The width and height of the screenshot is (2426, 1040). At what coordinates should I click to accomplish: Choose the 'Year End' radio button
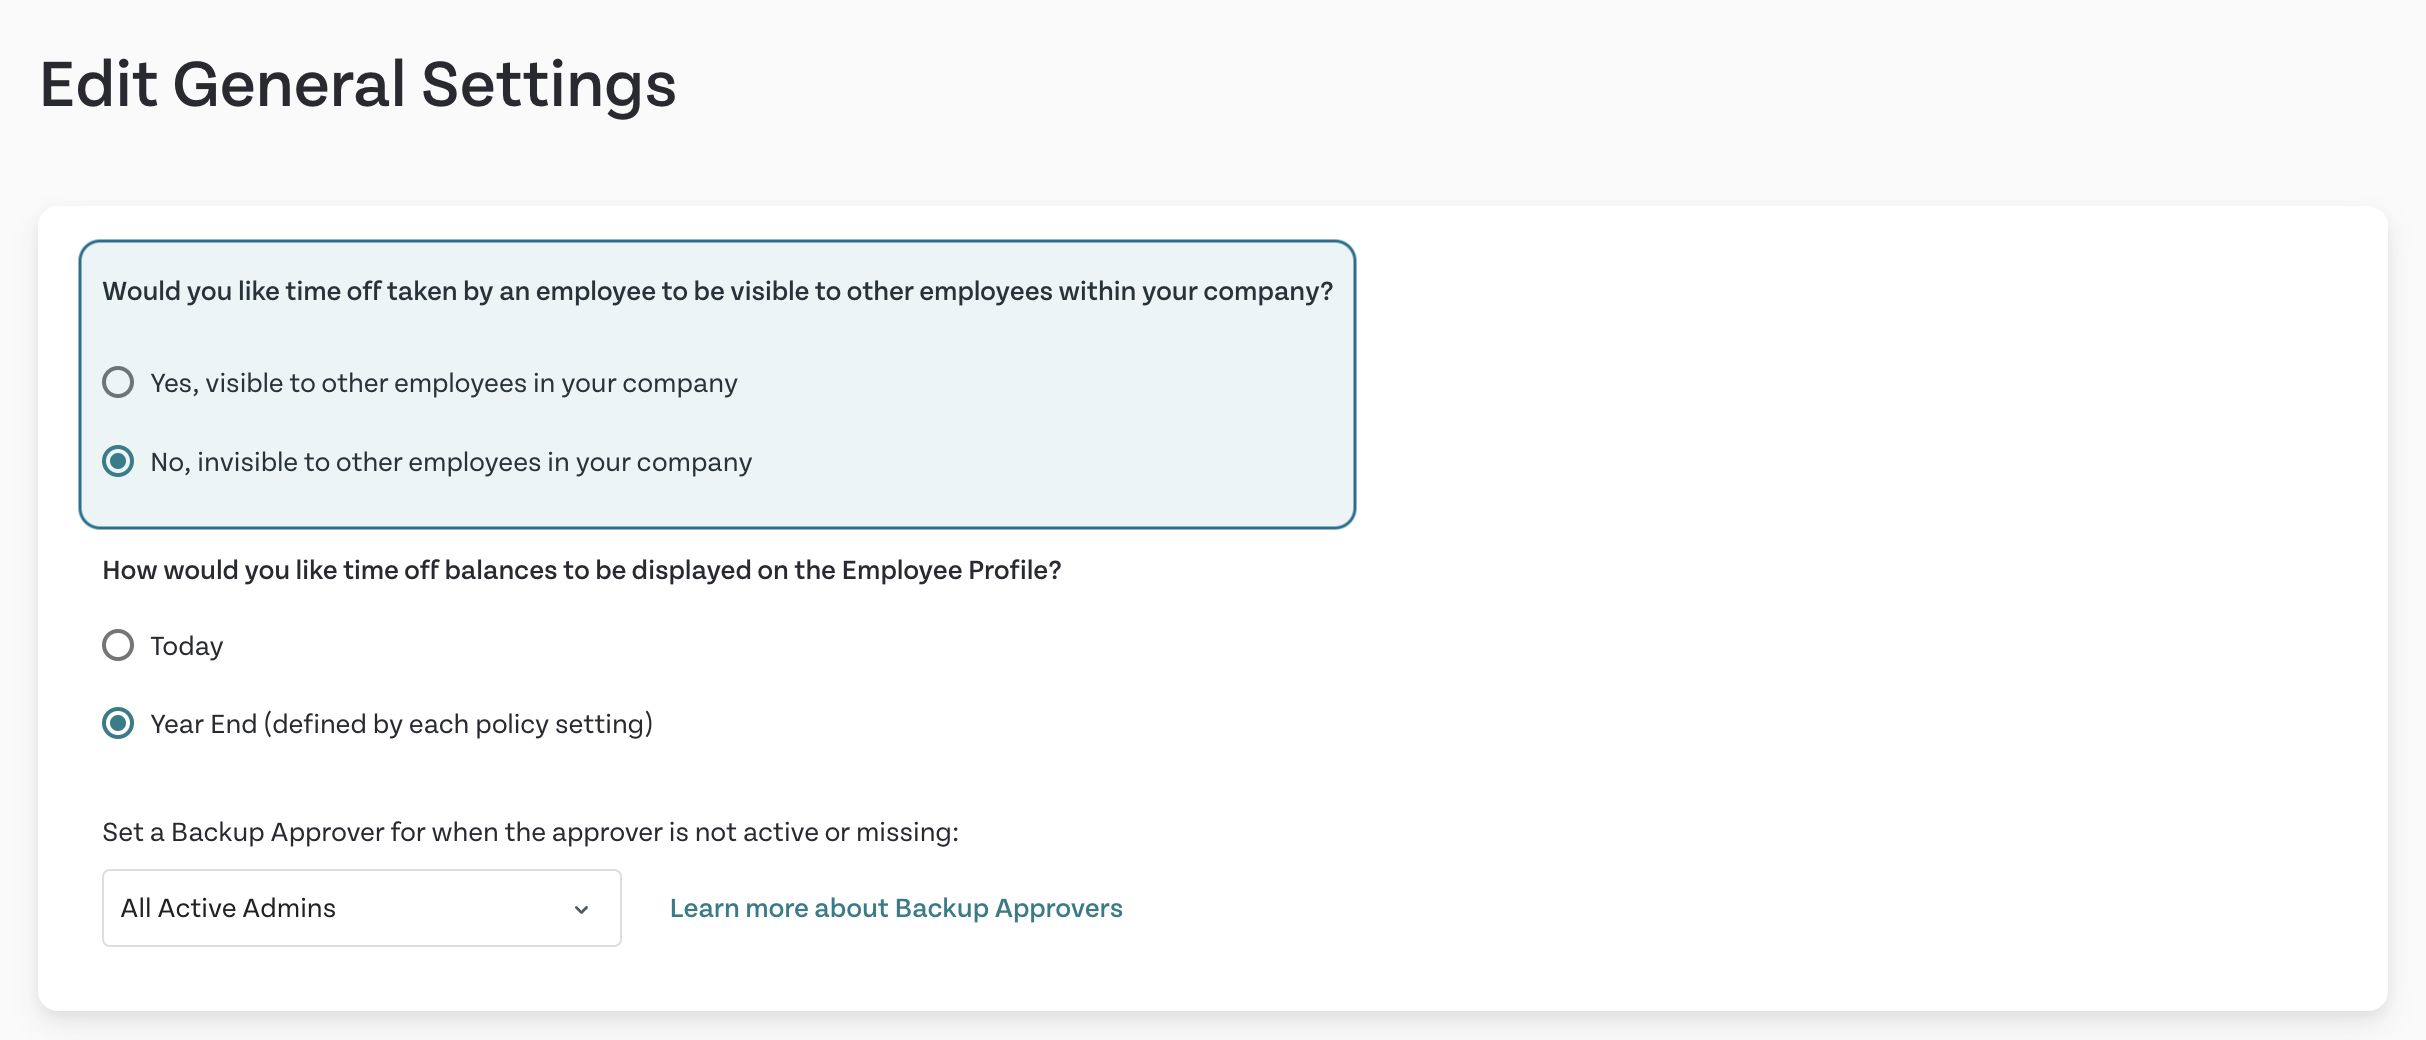118,723
